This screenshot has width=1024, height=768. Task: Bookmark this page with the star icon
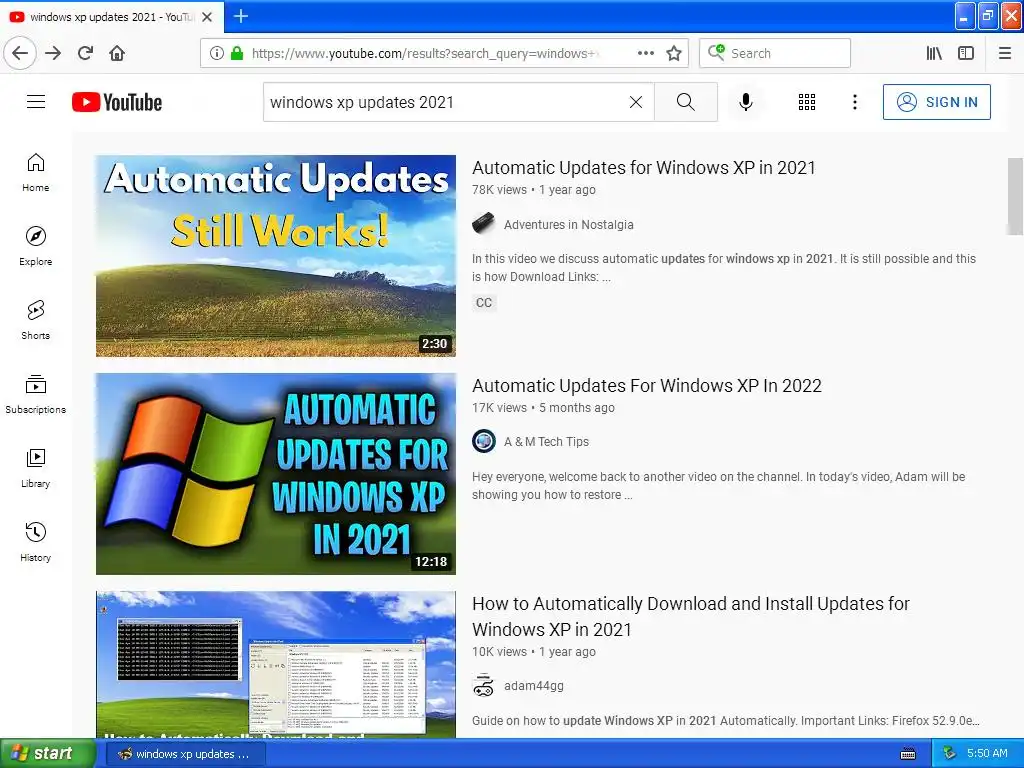coord(674,53)
